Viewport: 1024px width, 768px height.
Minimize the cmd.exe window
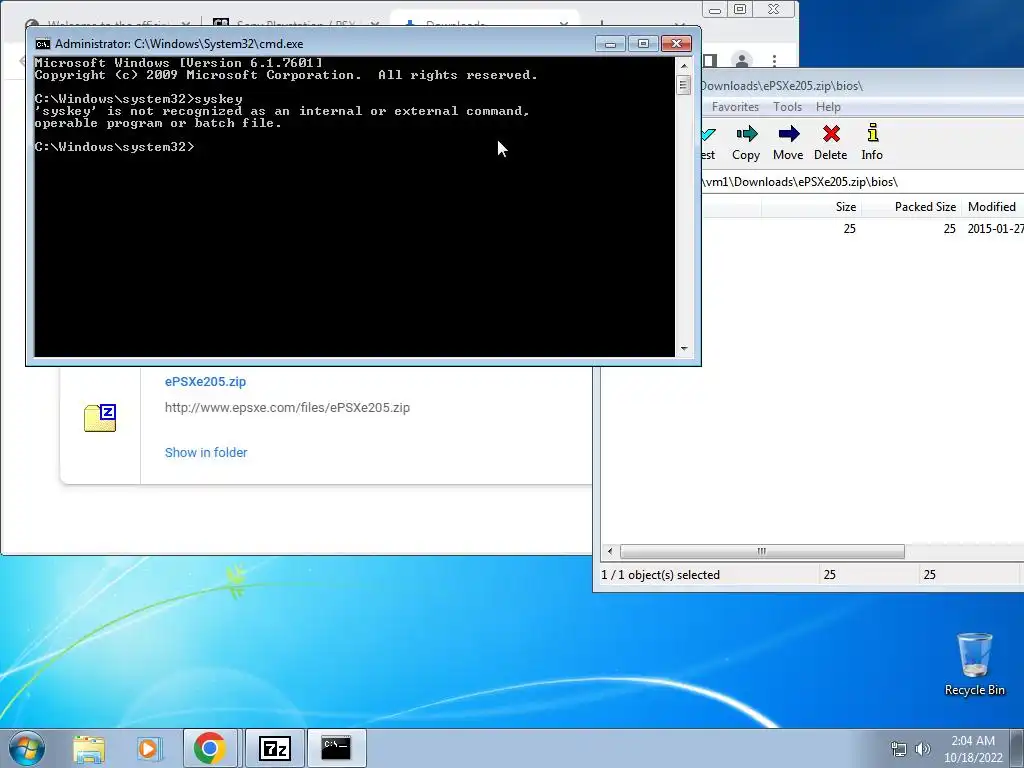611,44
